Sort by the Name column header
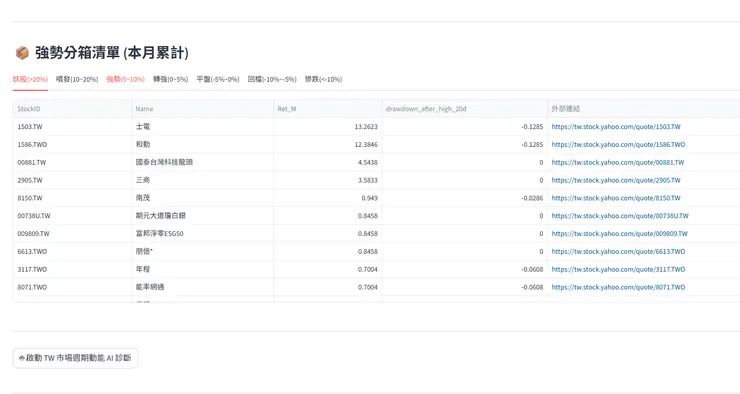The width and height of the screenshot is (740, 394). (202, 109)
